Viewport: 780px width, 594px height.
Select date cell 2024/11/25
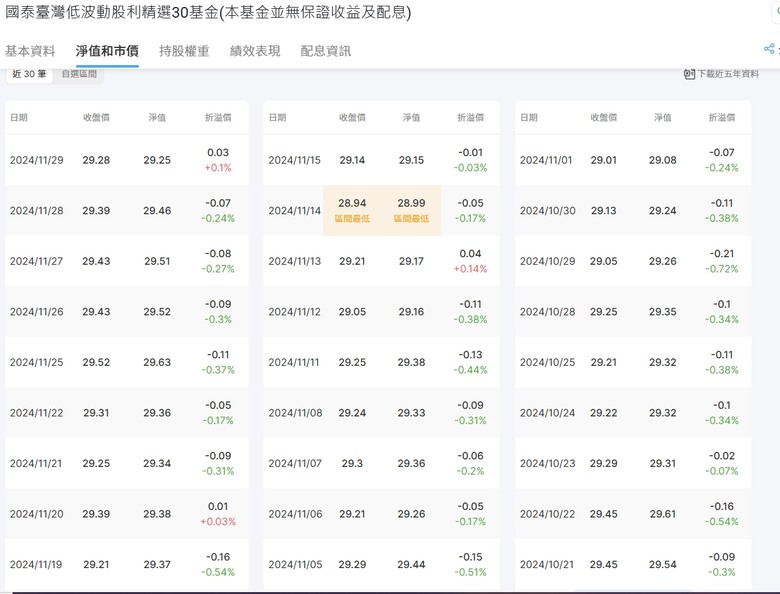pyautogui.click(x=37, y=362)
